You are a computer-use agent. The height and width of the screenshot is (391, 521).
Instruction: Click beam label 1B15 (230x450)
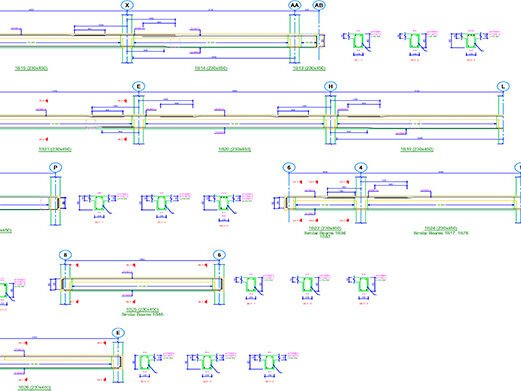coord(31,68)
